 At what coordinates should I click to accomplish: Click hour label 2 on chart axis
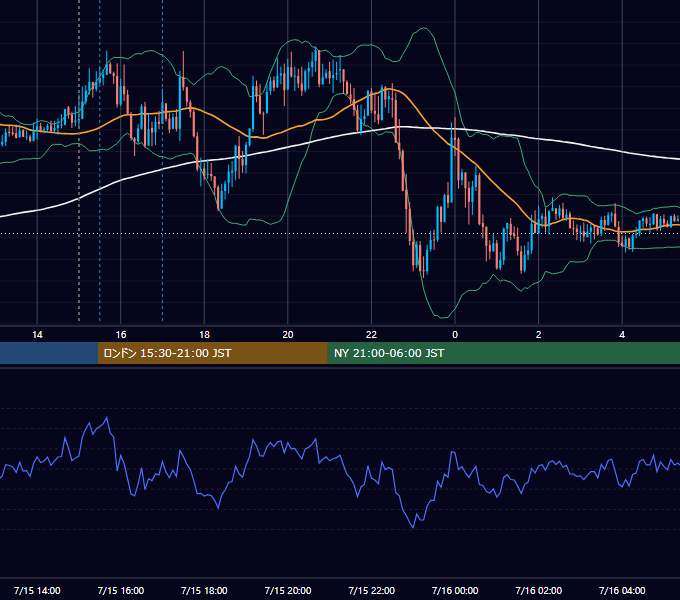point(539,335)
